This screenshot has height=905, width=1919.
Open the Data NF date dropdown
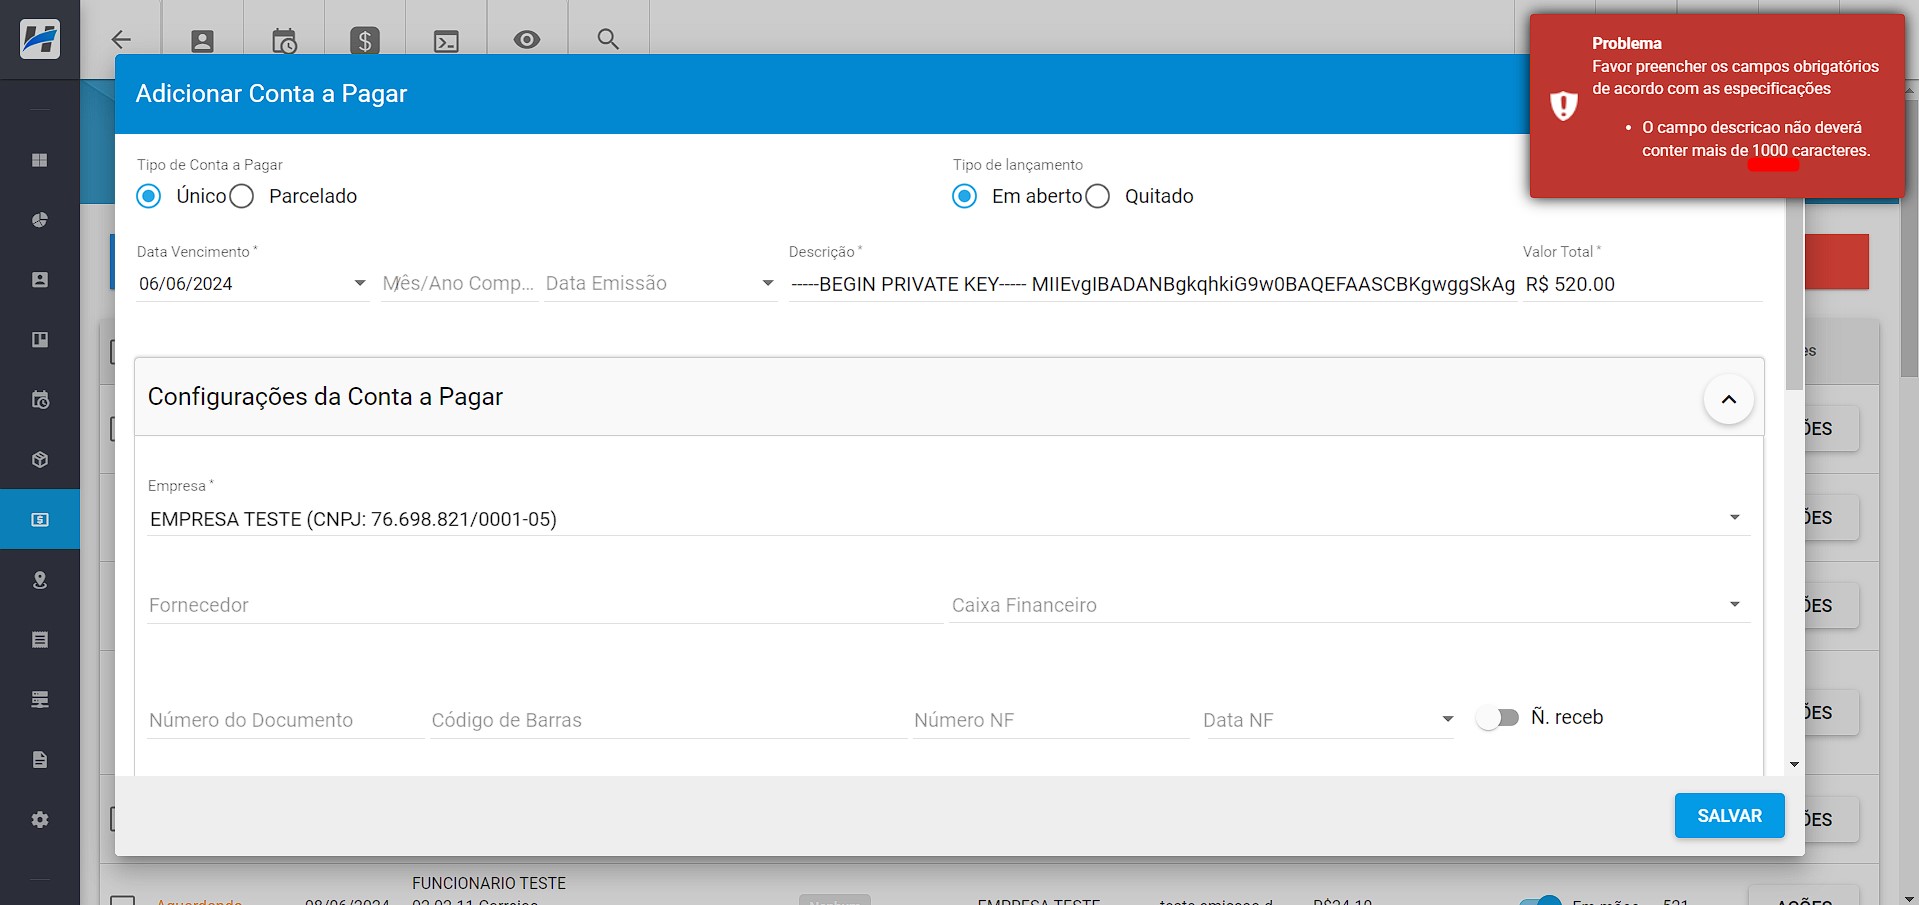tap(1328, 720)
